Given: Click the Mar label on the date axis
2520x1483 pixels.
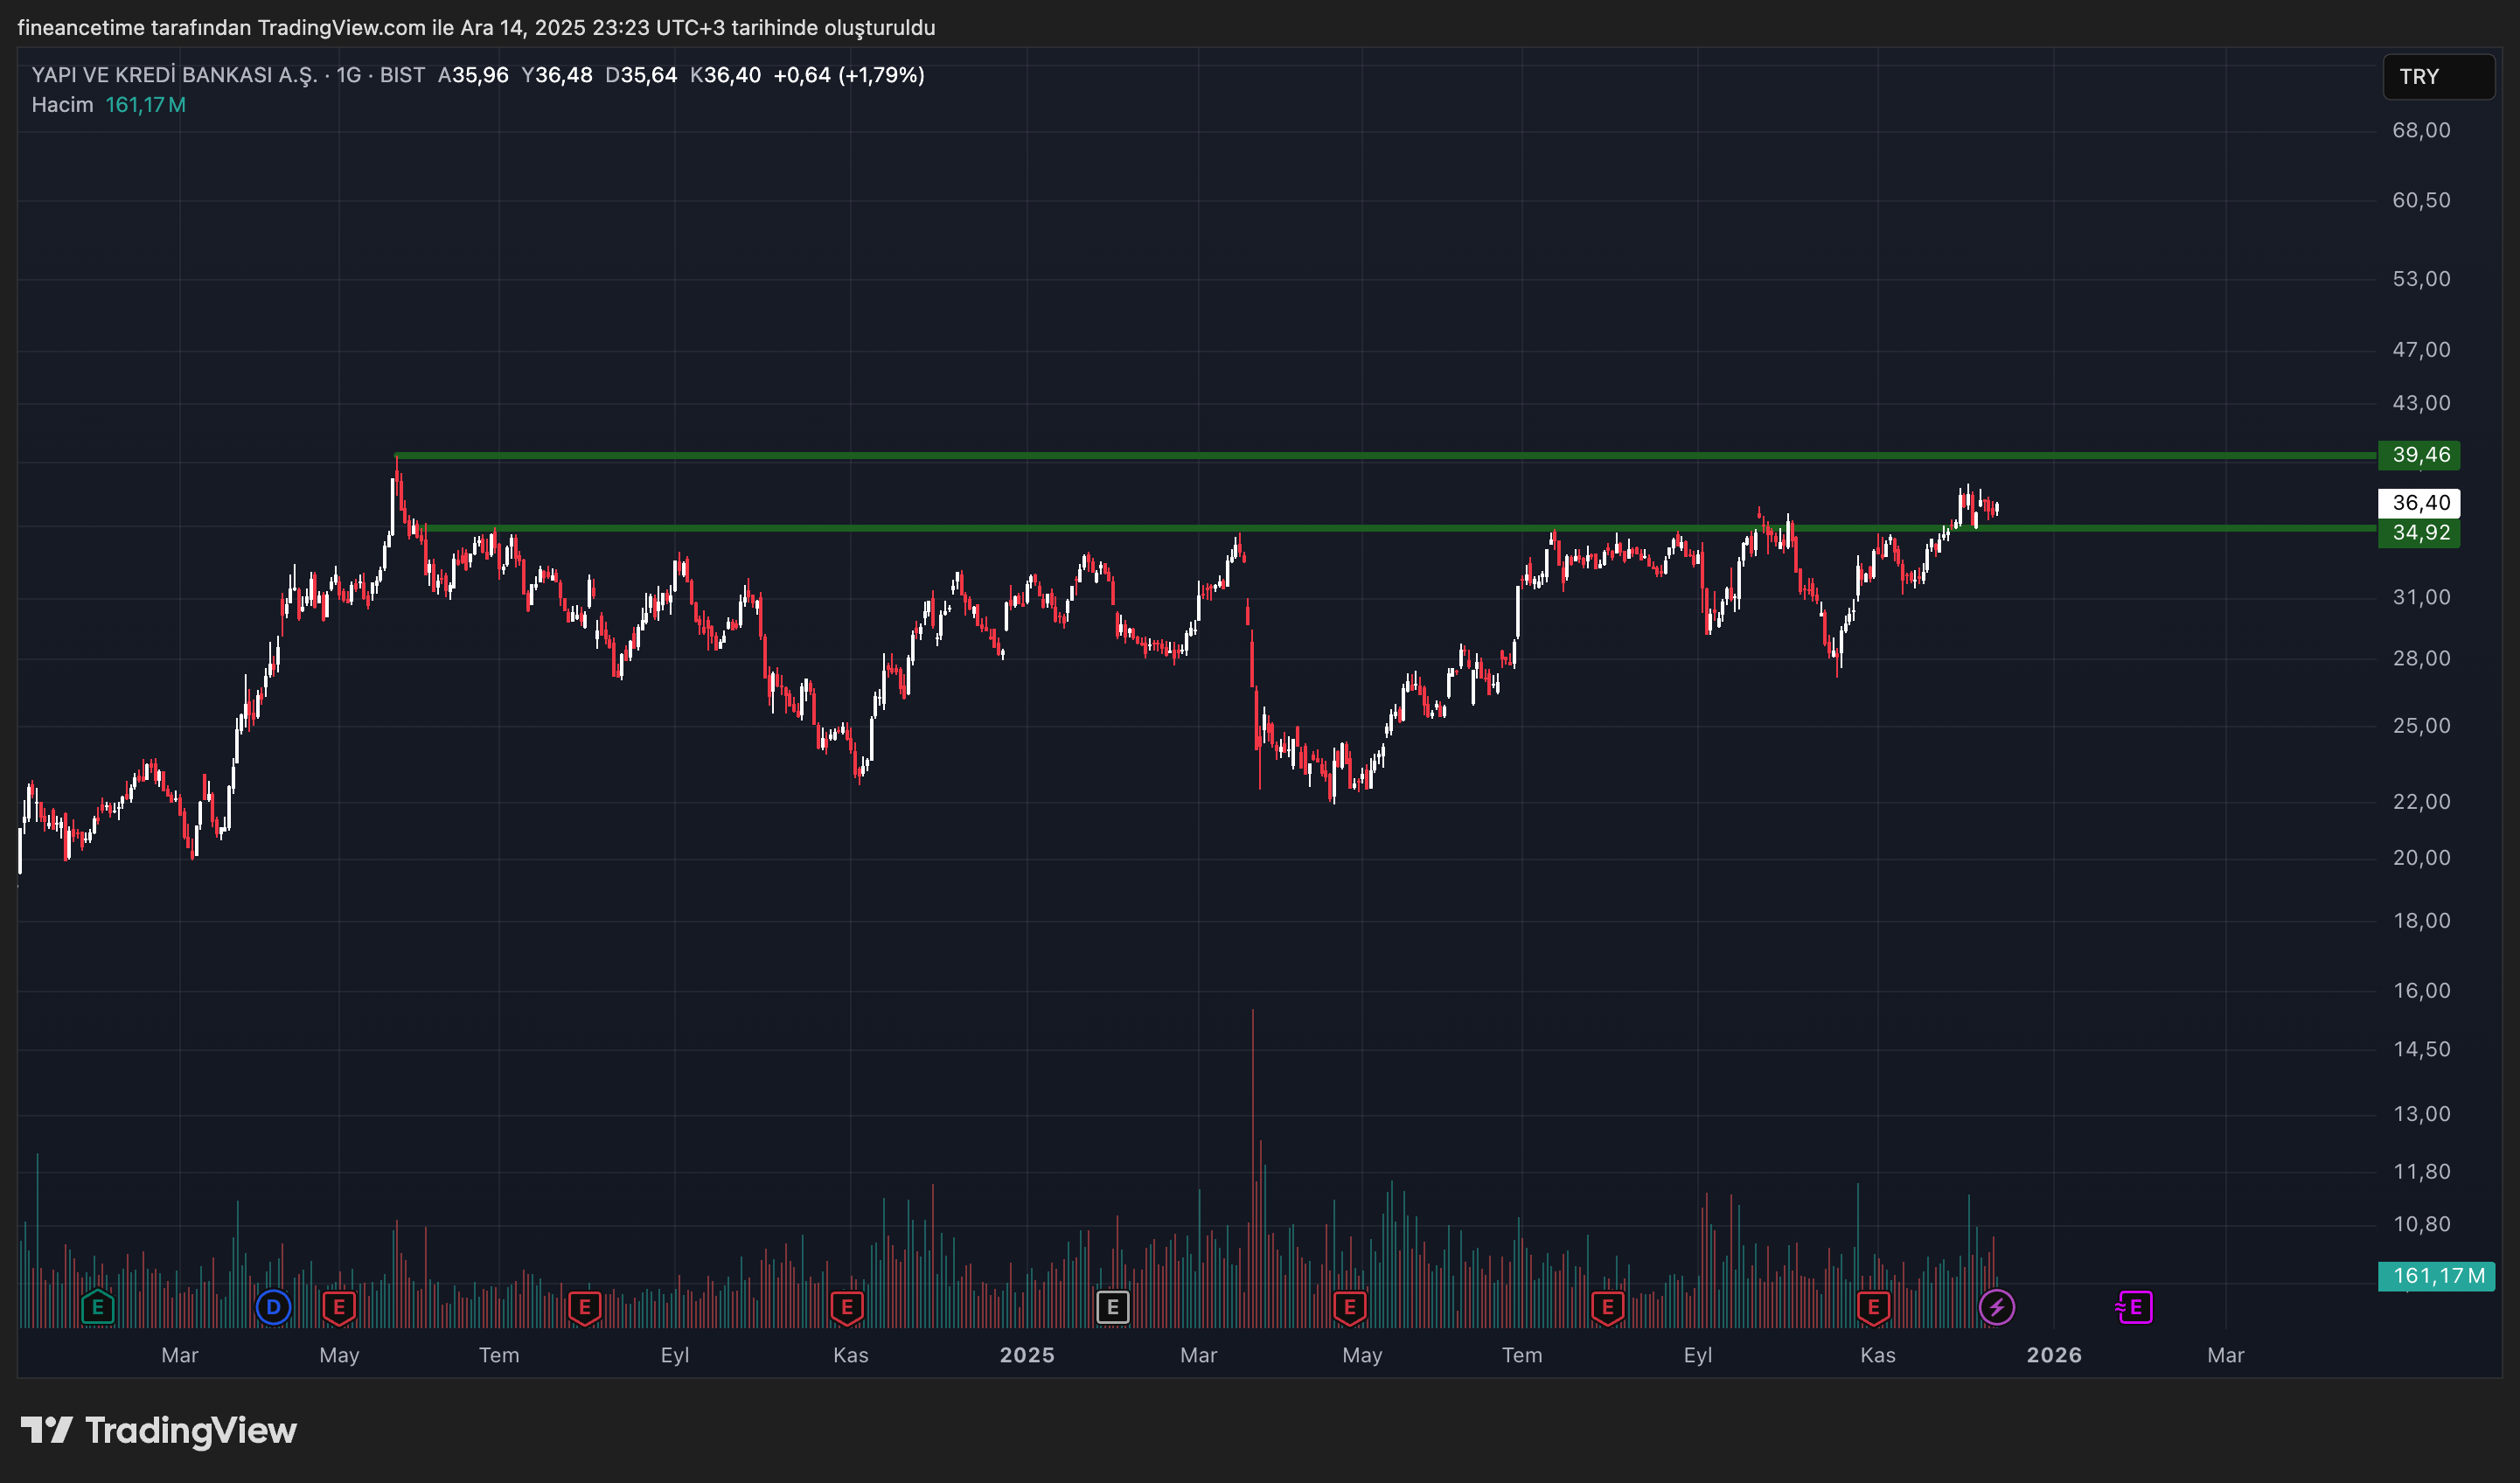Looking at the screenshot, I should click(180, 1355).
